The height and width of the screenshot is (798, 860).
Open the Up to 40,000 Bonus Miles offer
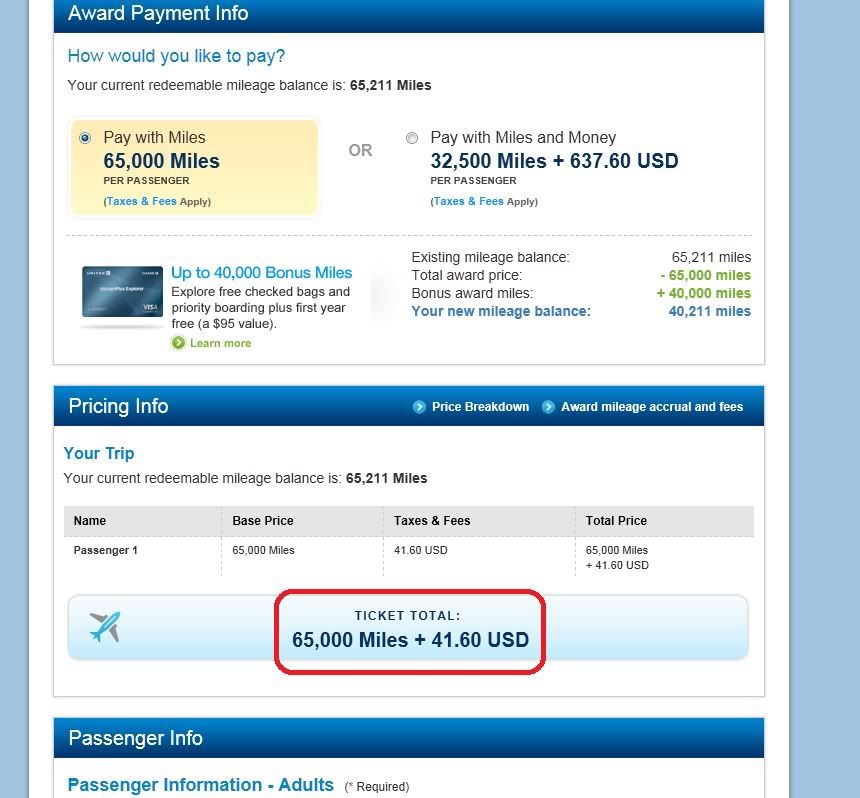(x=261, y=272)
